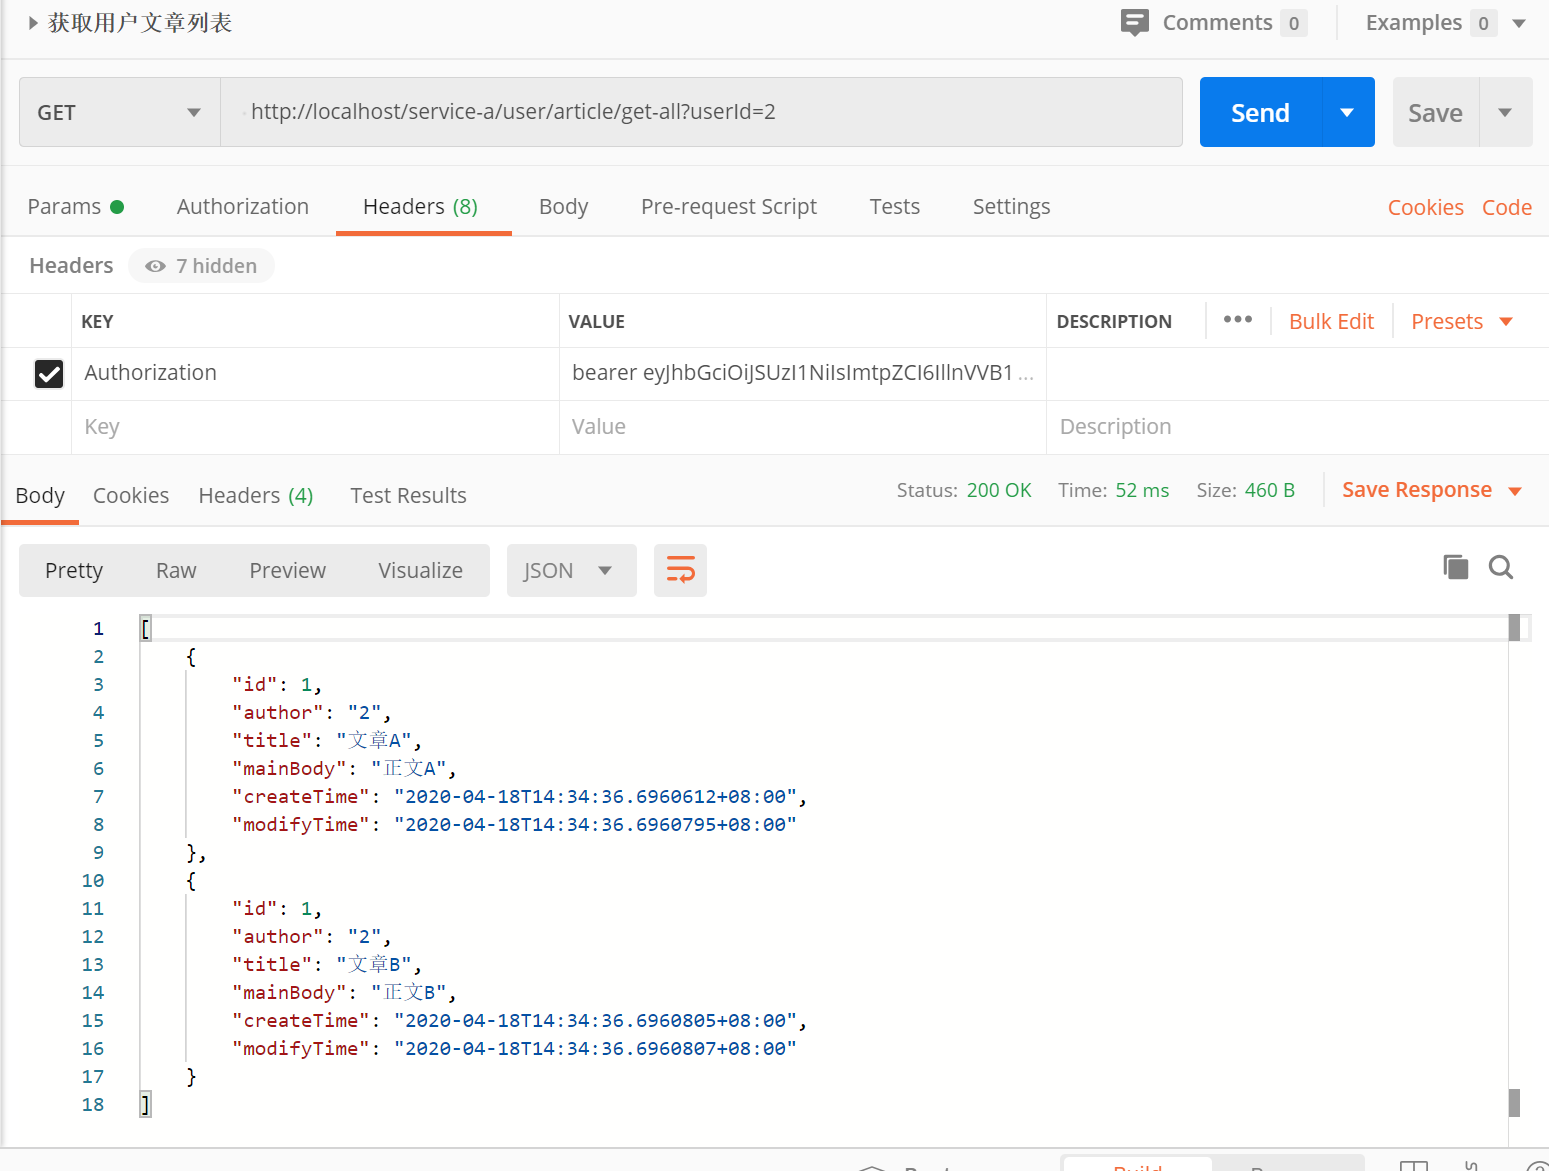This screenshot has width=1549, height=1171.
Task: Click the three-dots column options icon
Action: click(1237, 319)
